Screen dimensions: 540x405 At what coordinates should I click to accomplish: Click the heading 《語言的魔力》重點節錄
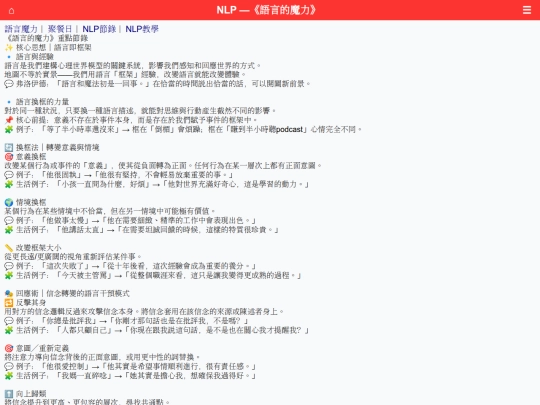(46, 38)
